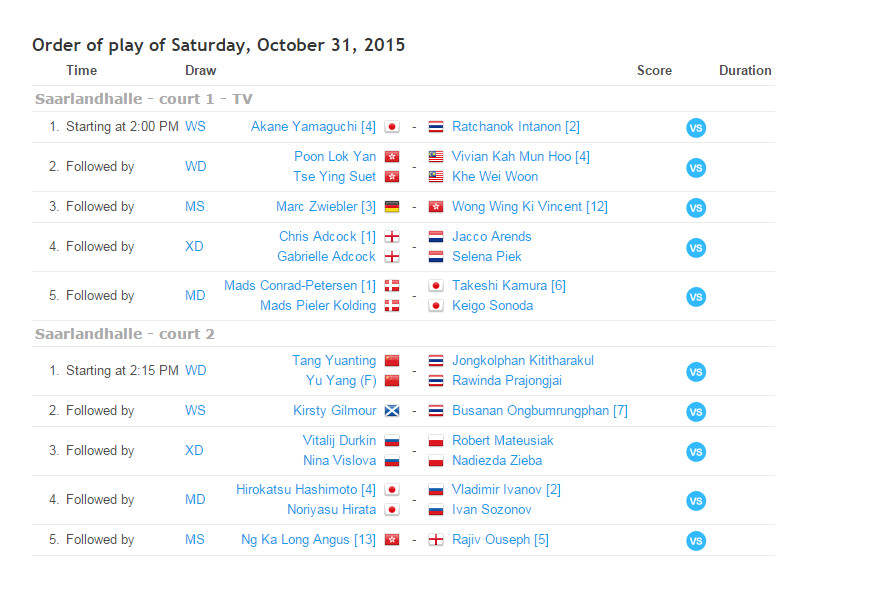Open WS draw link for first match

pos(195,127)
